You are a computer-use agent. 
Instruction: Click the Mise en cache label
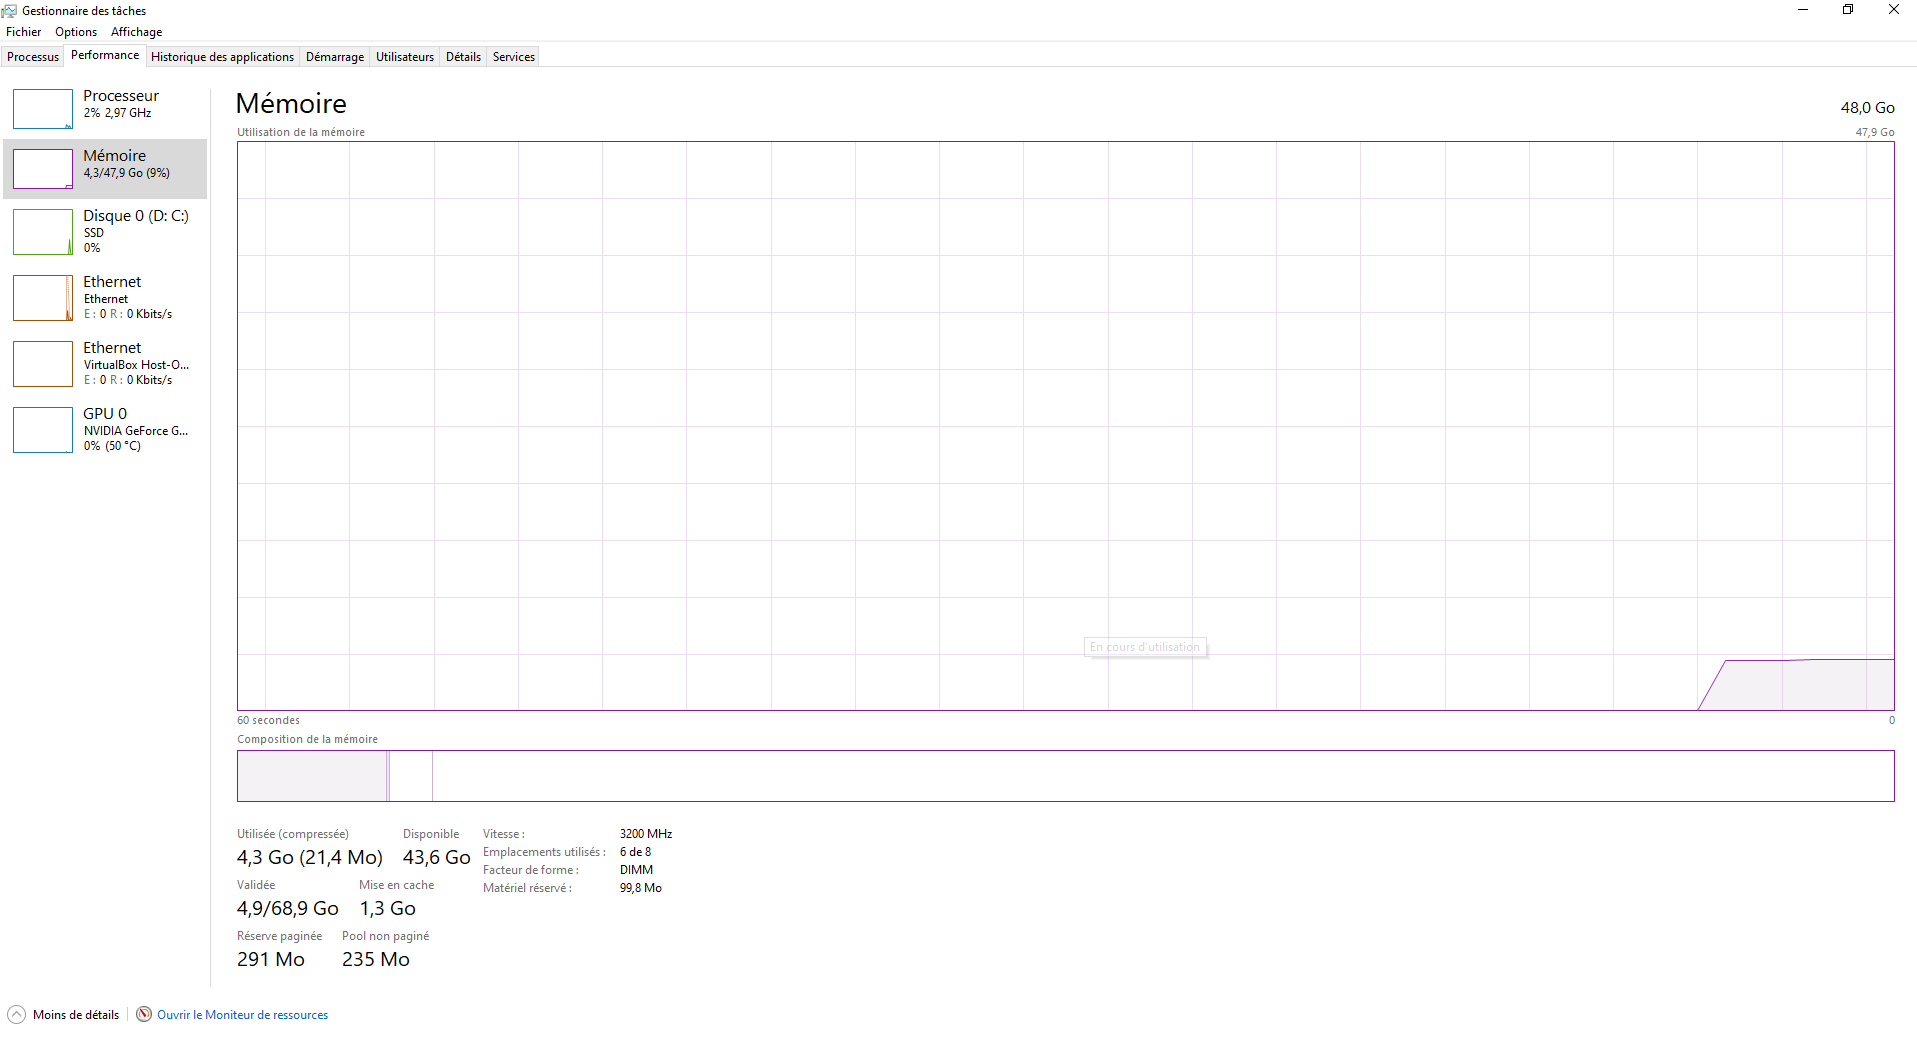pyautogui.click(x=397, y=885)
